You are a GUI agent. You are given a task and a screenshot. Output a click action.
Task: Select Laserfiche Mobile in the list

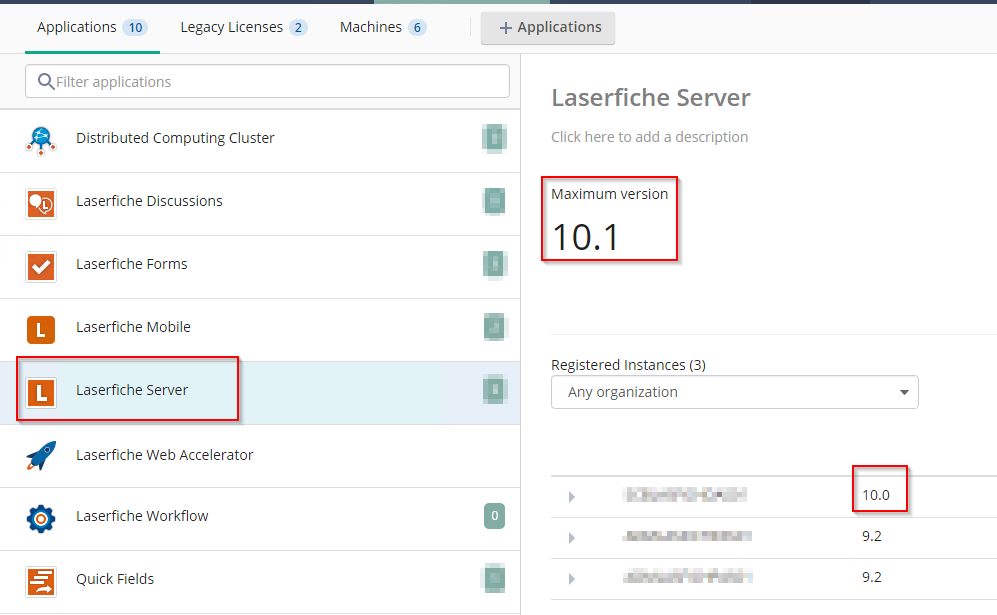(x=260, y=329)
